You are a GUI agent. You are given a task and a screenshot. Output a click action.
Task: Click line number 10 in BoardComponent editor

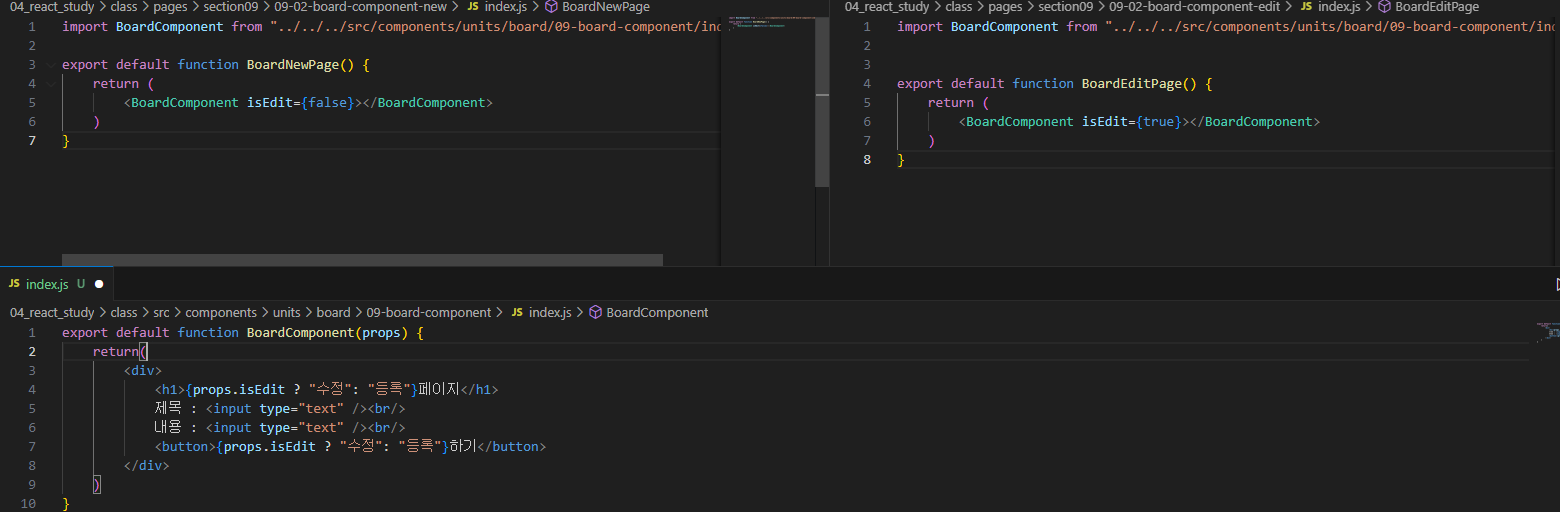[28, 504]
